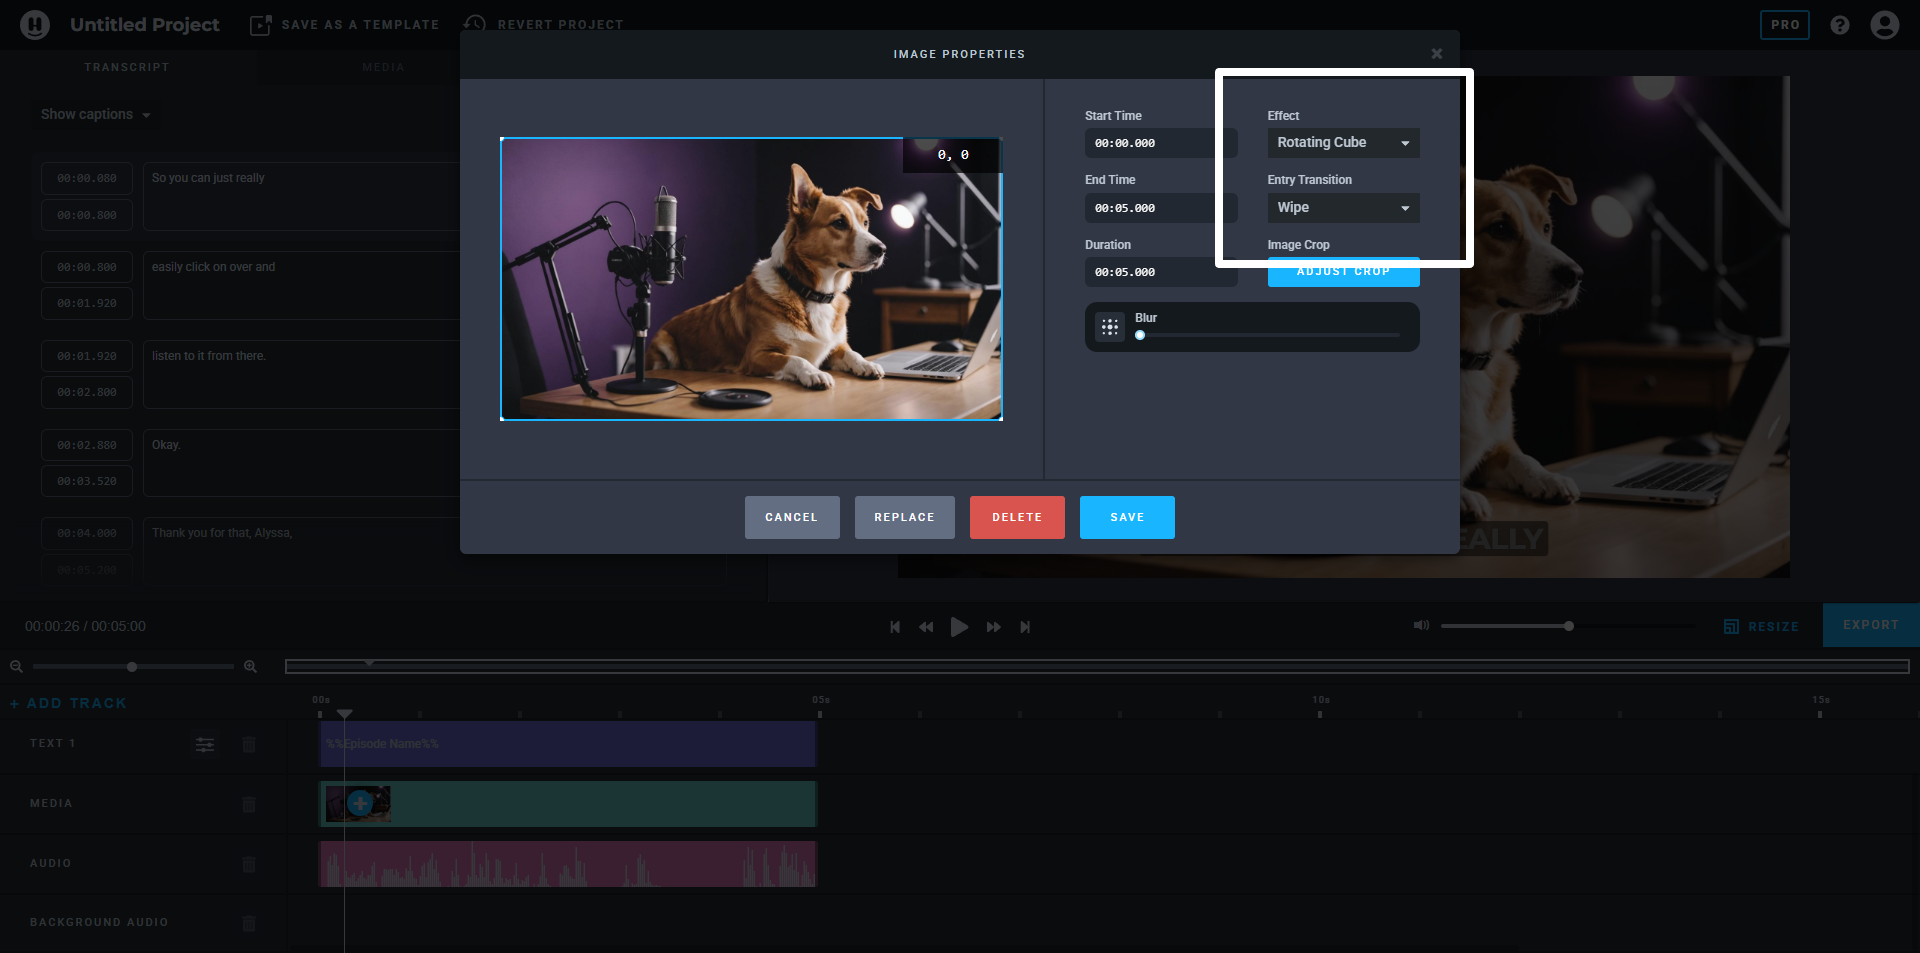Click the 0, 0 position readout

pyautogui.click(x=953, y=155)
